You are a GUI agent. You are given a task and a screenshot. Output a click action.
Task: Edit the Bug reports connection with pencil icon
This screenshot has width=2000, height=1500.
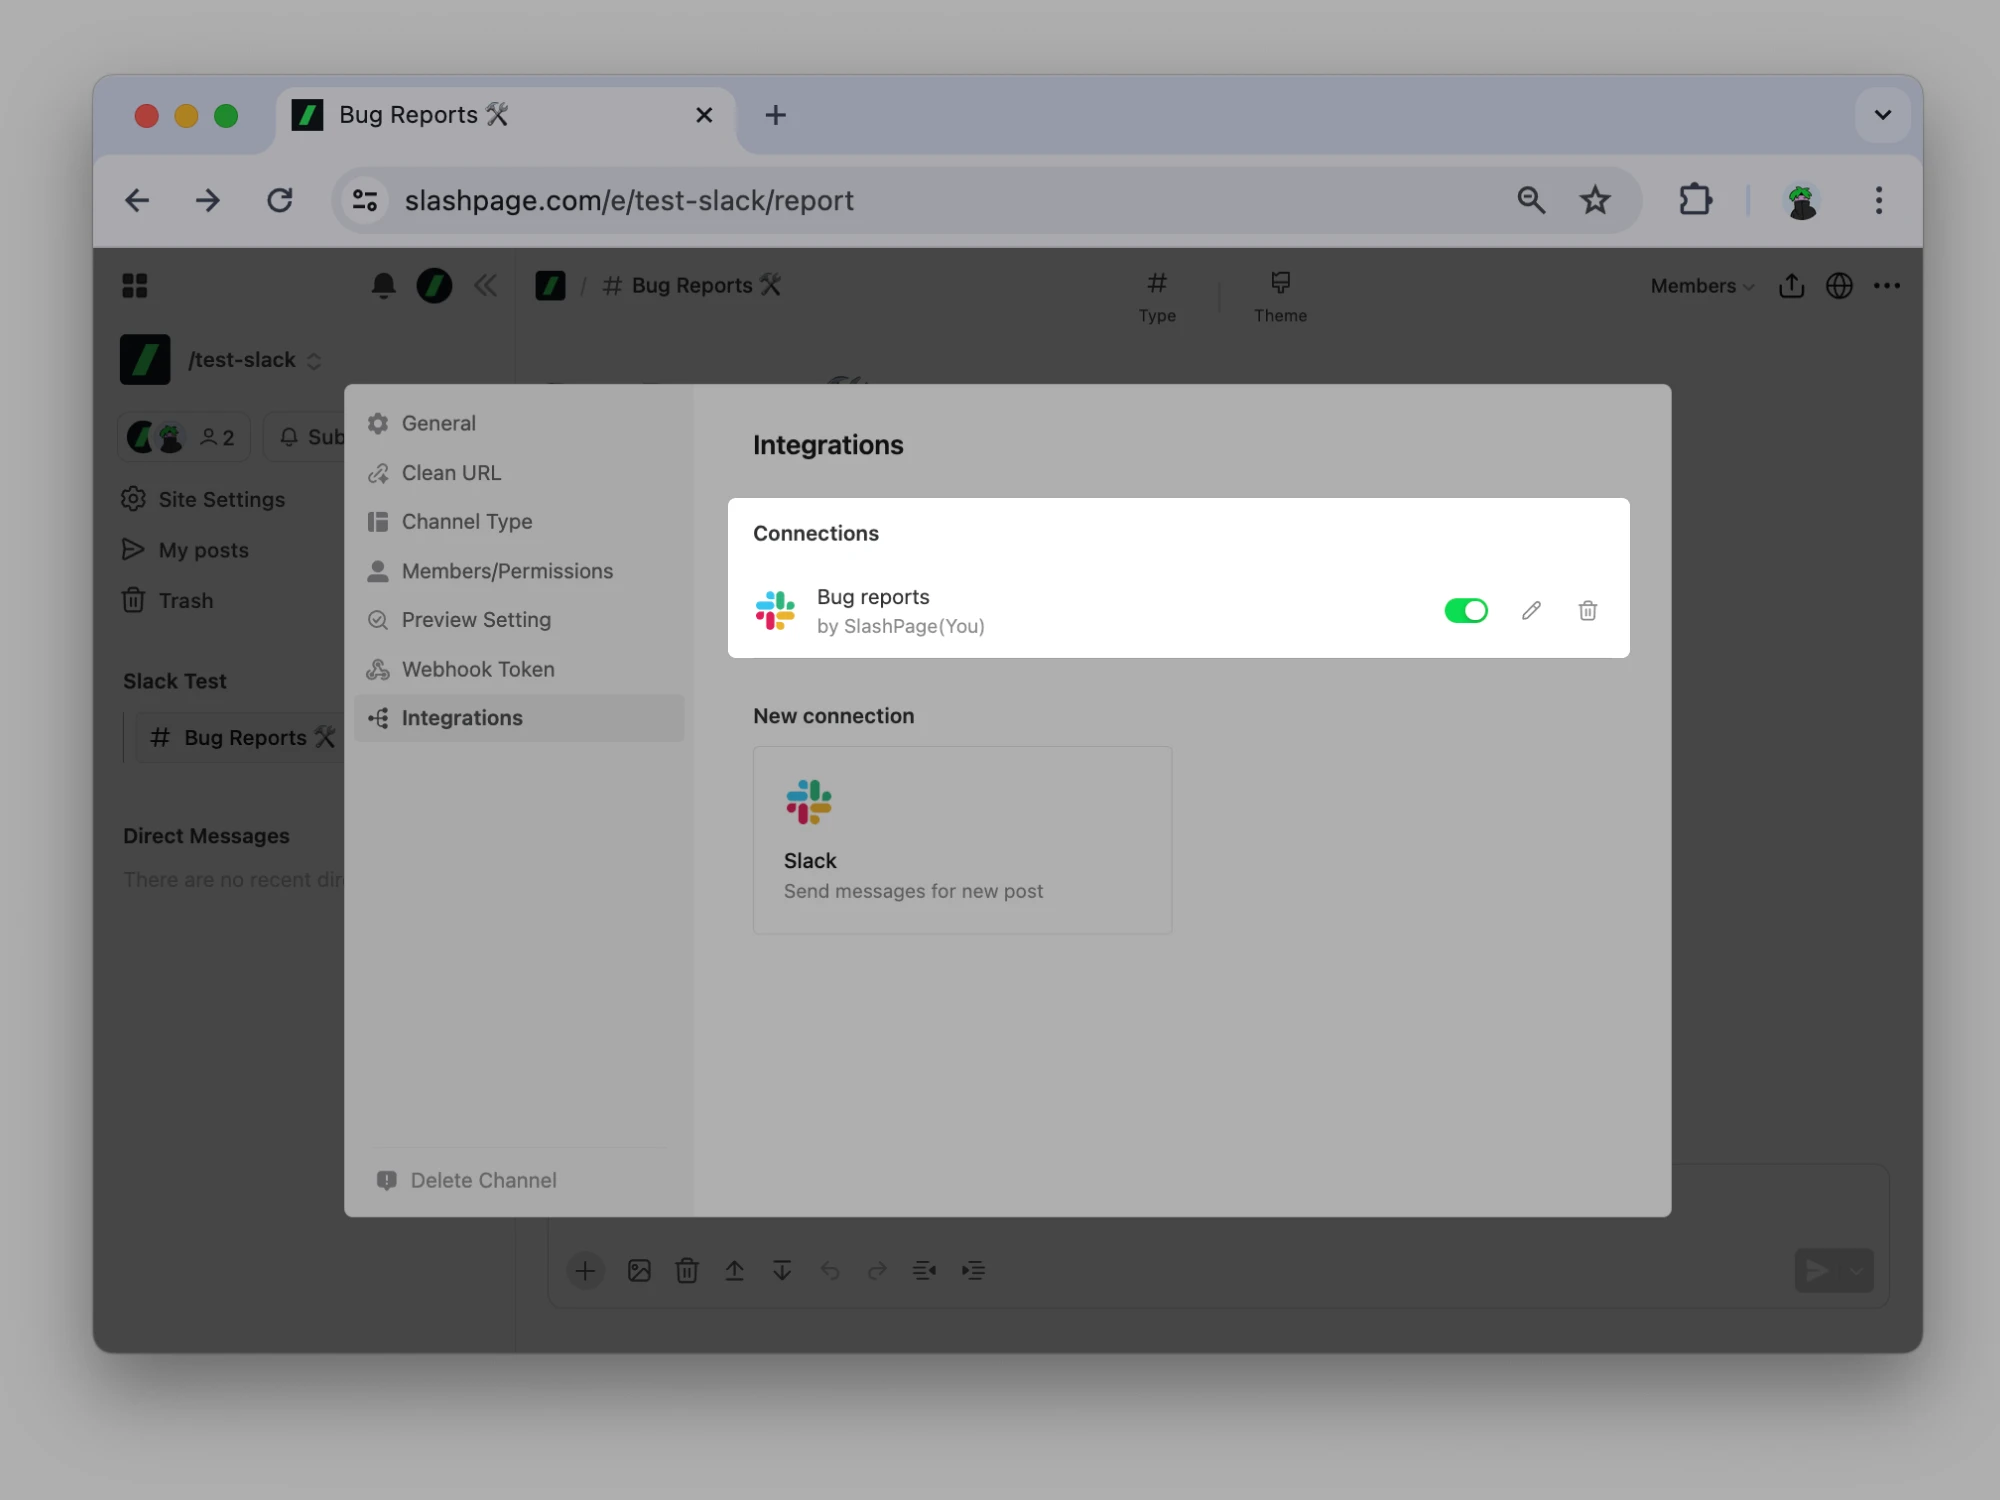pyautogui.click(x=1531, y=610)
